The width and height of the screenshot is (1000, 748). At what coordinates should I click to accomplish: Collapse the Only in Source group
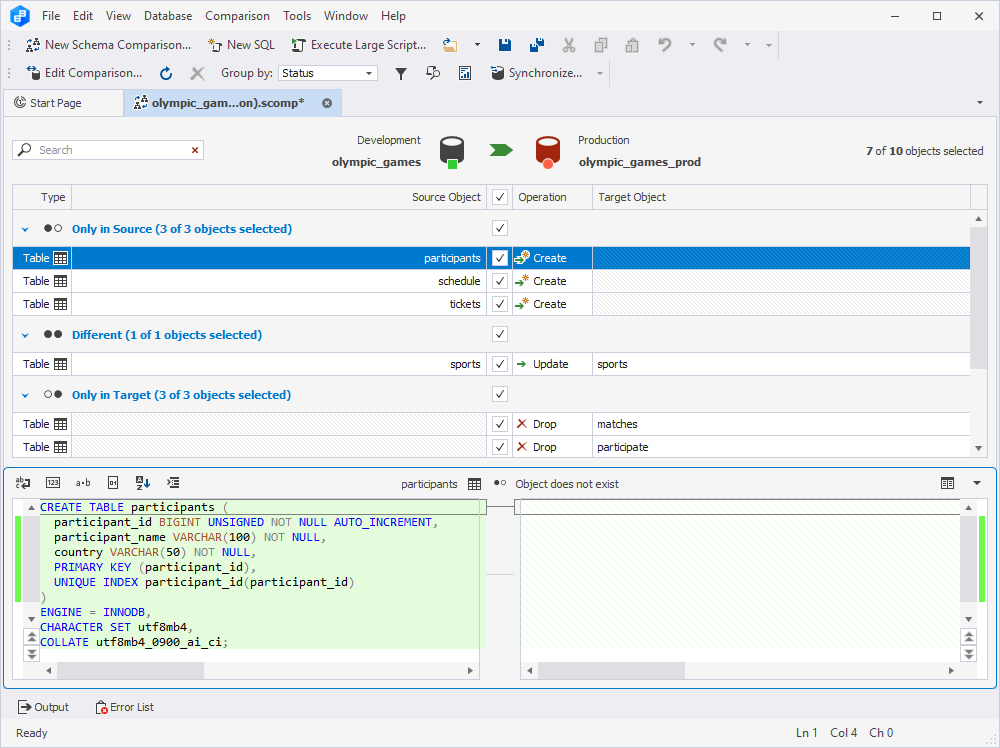pos(26,229)
